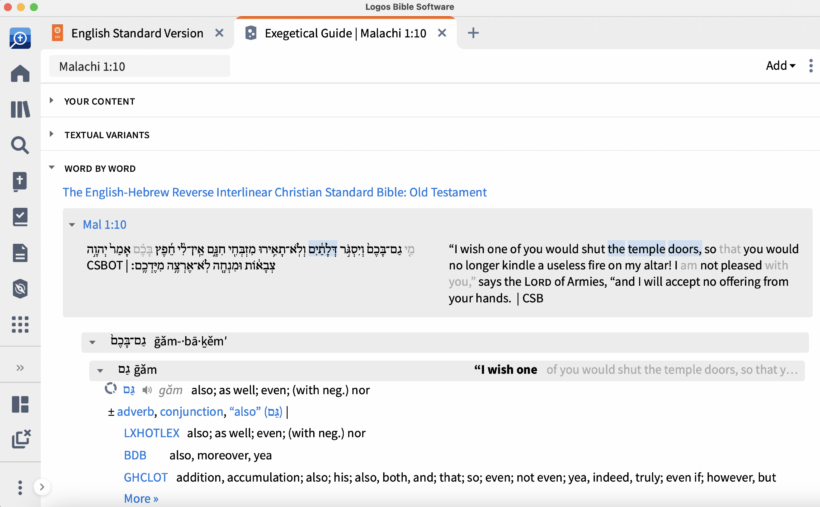Collapse the găm word entry
The height and width of the screenshot is (507, 820).
tap(100, 370)
